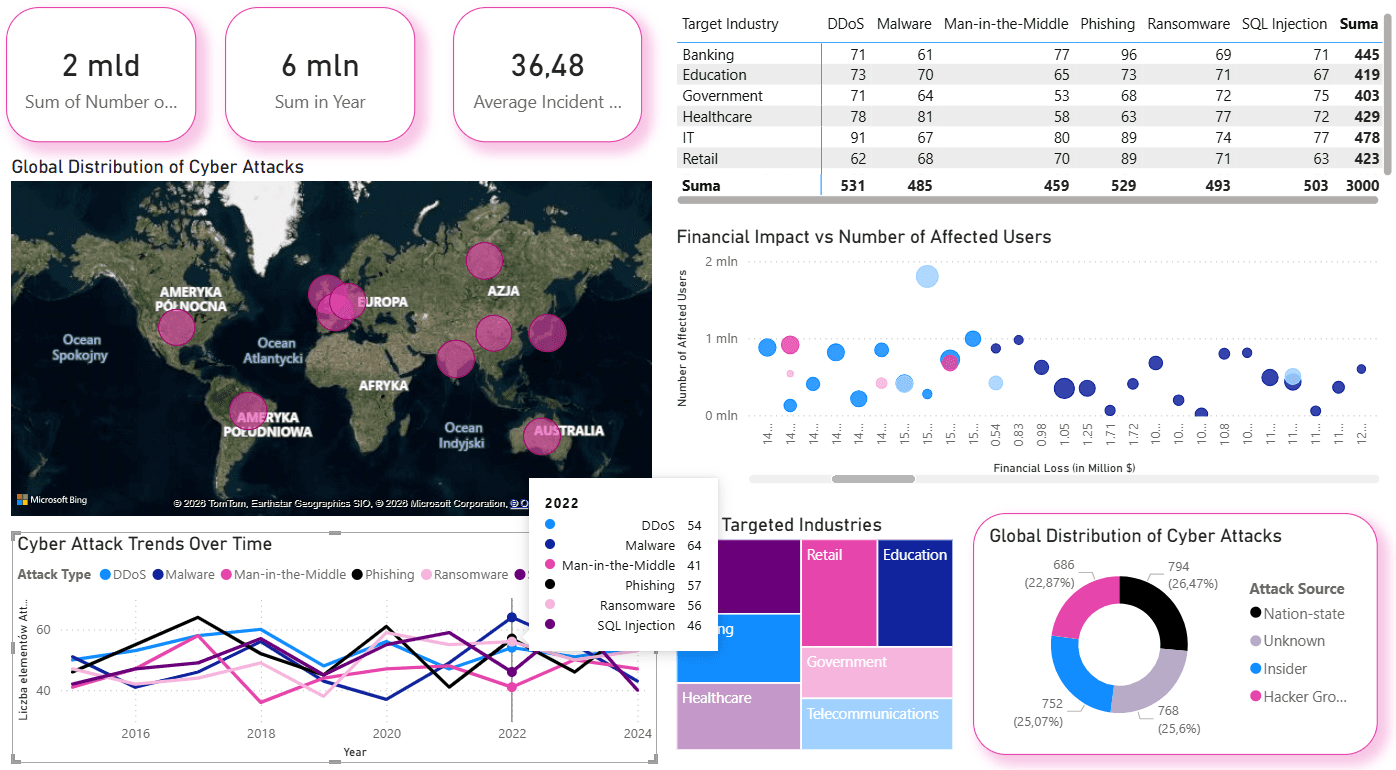The image size is (1396, 770).
Task: Filter line chart by DDoS legend entry
Action: coord(123,574)
